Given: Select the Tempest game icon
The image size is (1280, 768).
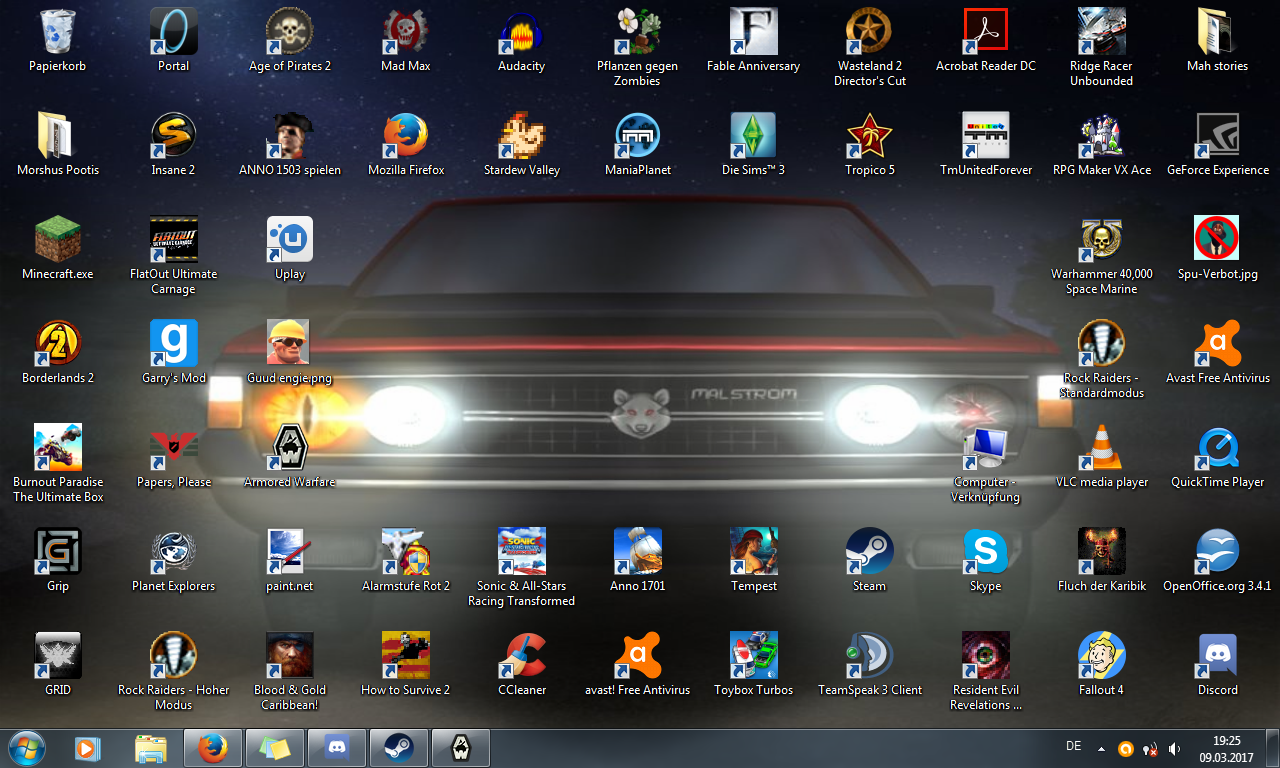Looking at the screenshot, I should [754, 552].
